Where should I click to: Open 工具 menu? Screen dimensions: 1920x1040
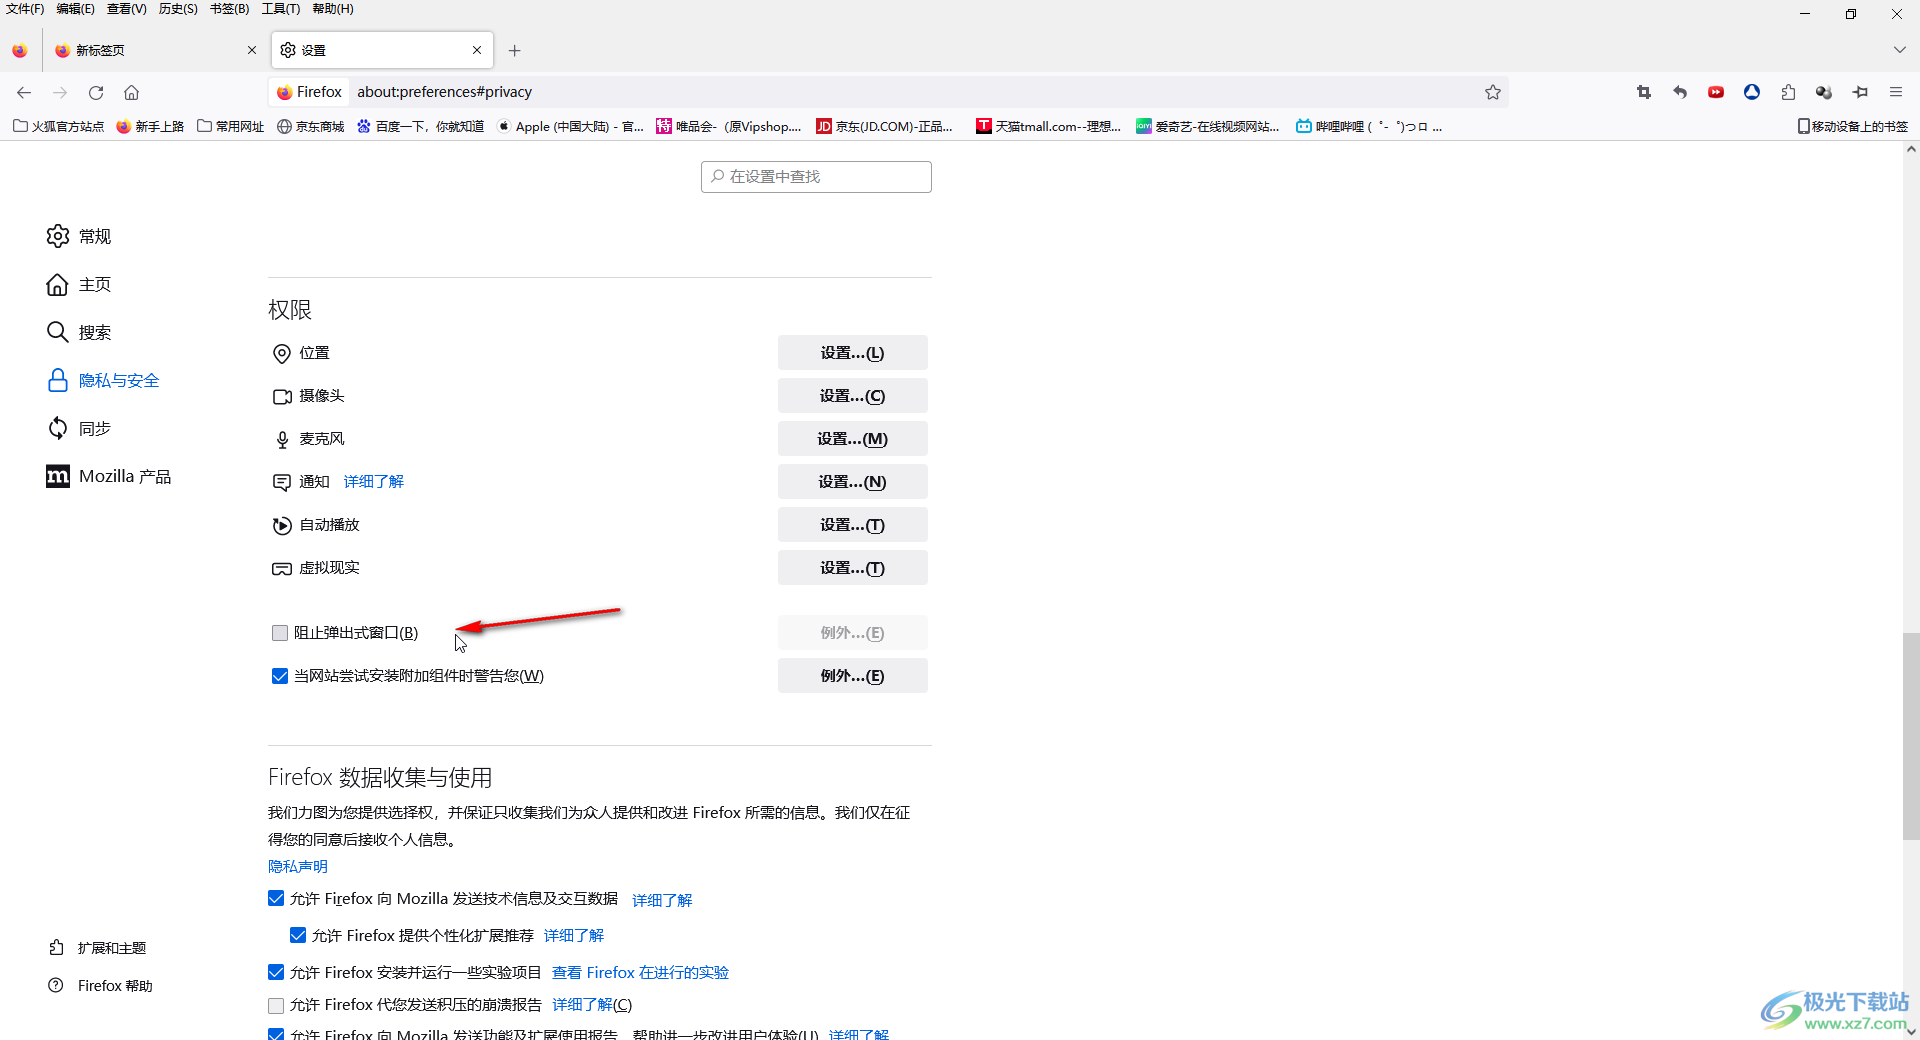(x=280, y=9)
